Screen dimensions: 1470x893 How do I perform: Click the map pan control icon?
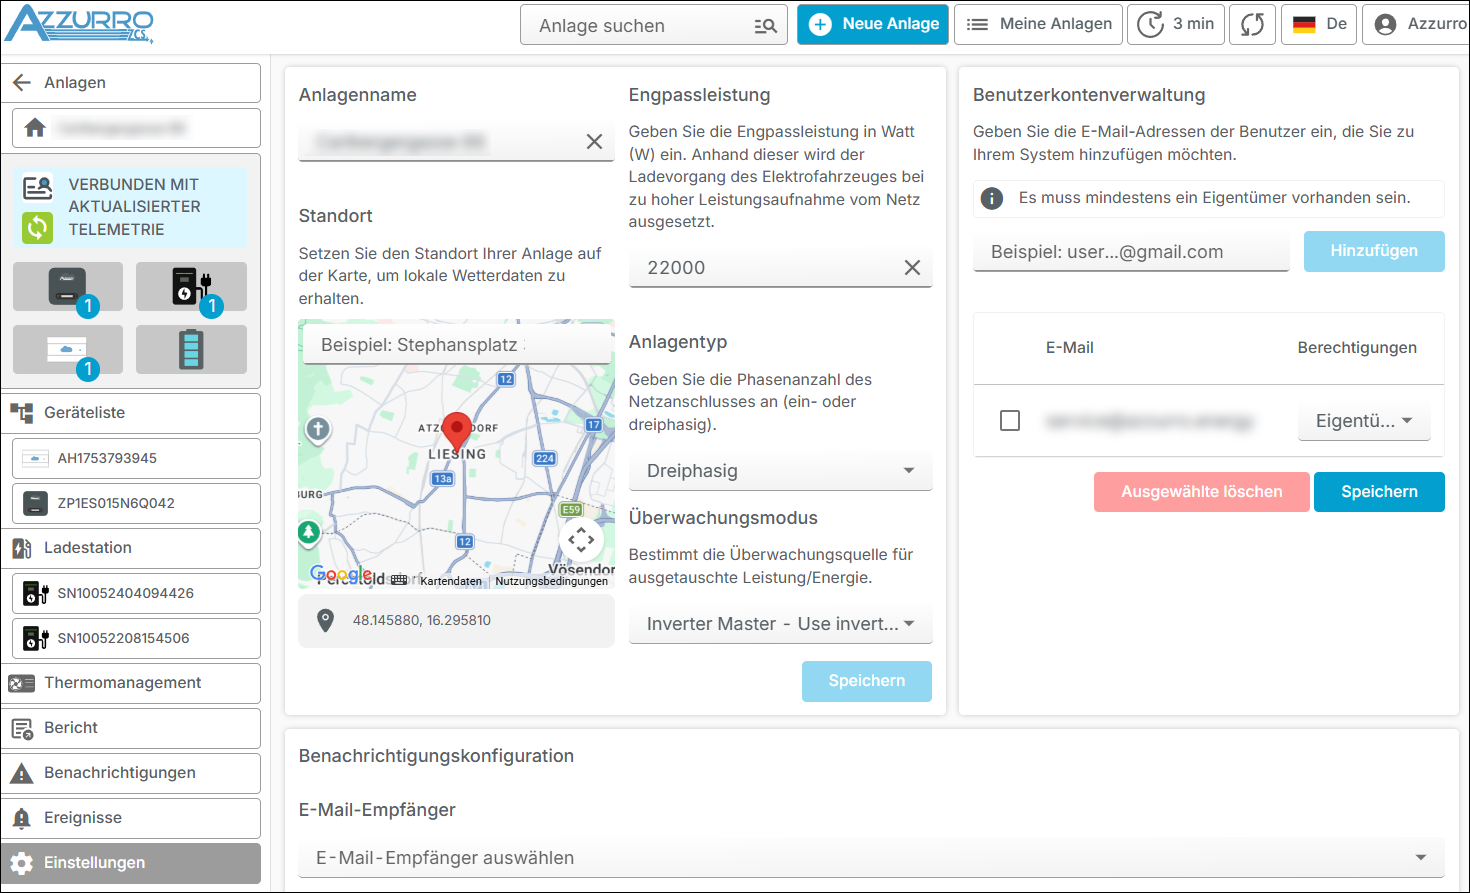(x=581, y=540)
